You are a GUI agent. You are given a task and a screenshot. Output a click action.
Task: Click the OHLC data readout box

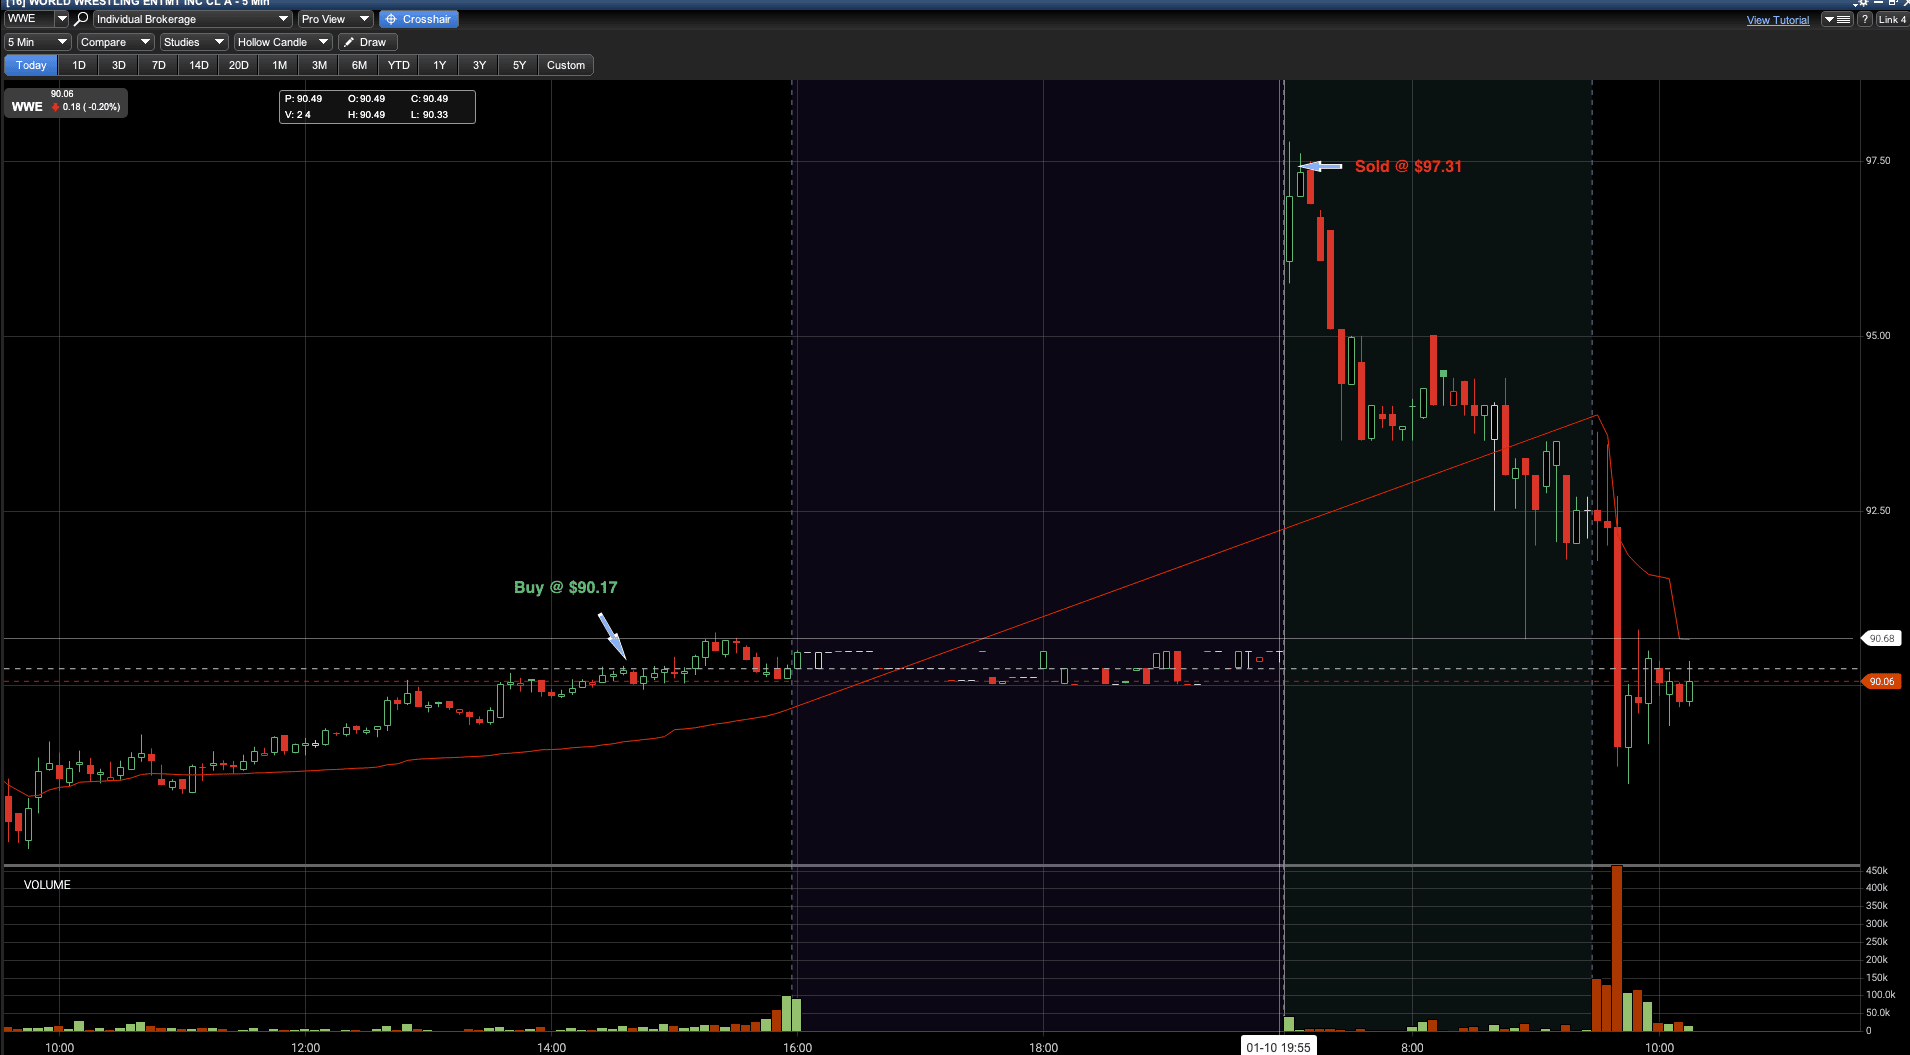[x=377, y=106]
